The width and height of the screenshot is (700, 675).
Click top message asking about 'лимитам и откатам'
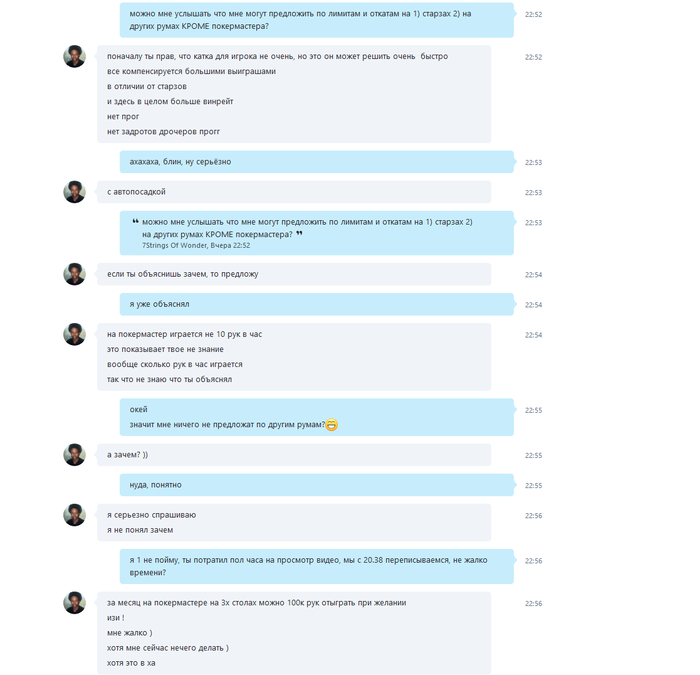coord(317,20)
